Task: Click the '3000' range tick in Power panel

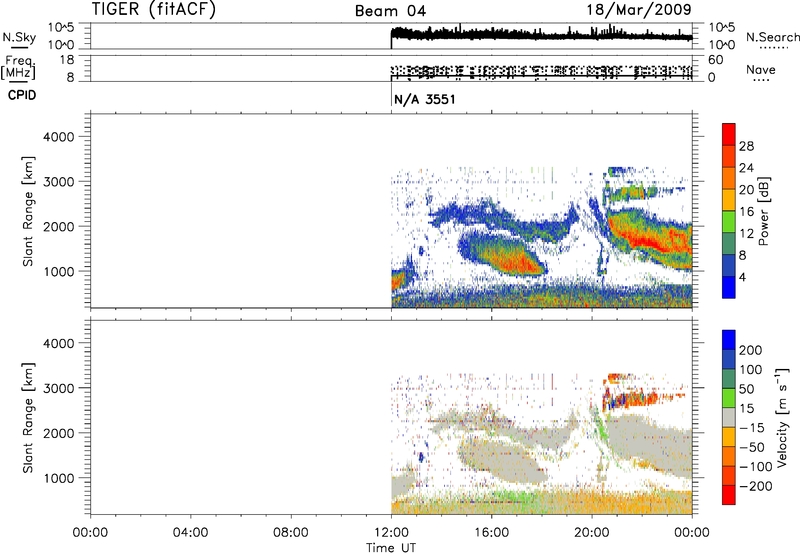Action: pos(59,182)
